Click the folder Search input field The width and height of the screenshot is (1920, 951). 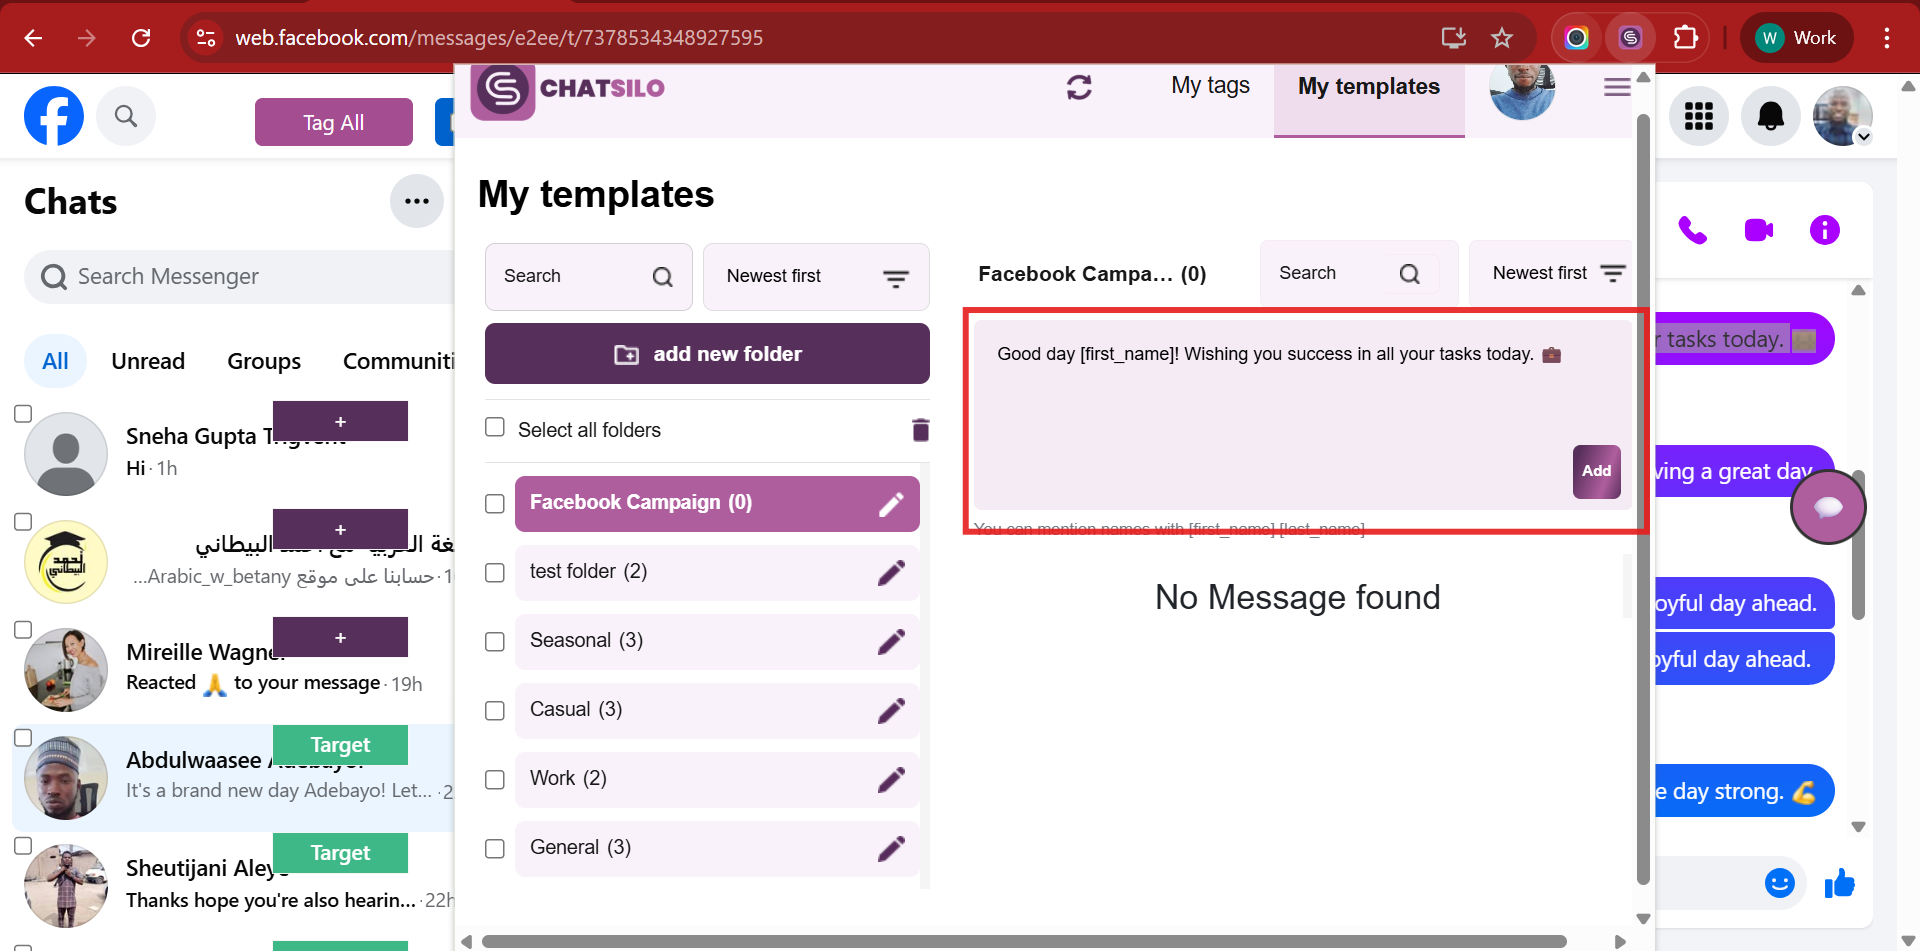[588, 277]
